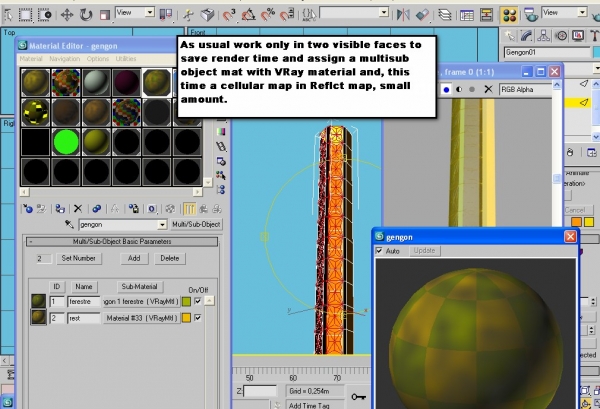Pick material from object eyedropper
This screenshot has width=600, height=409.
(69, 224)
